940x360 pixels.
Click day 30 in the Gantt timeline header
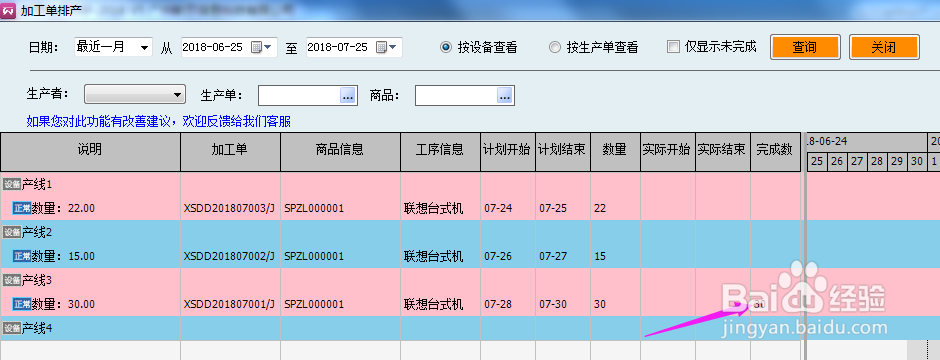[x=917, y=161]
